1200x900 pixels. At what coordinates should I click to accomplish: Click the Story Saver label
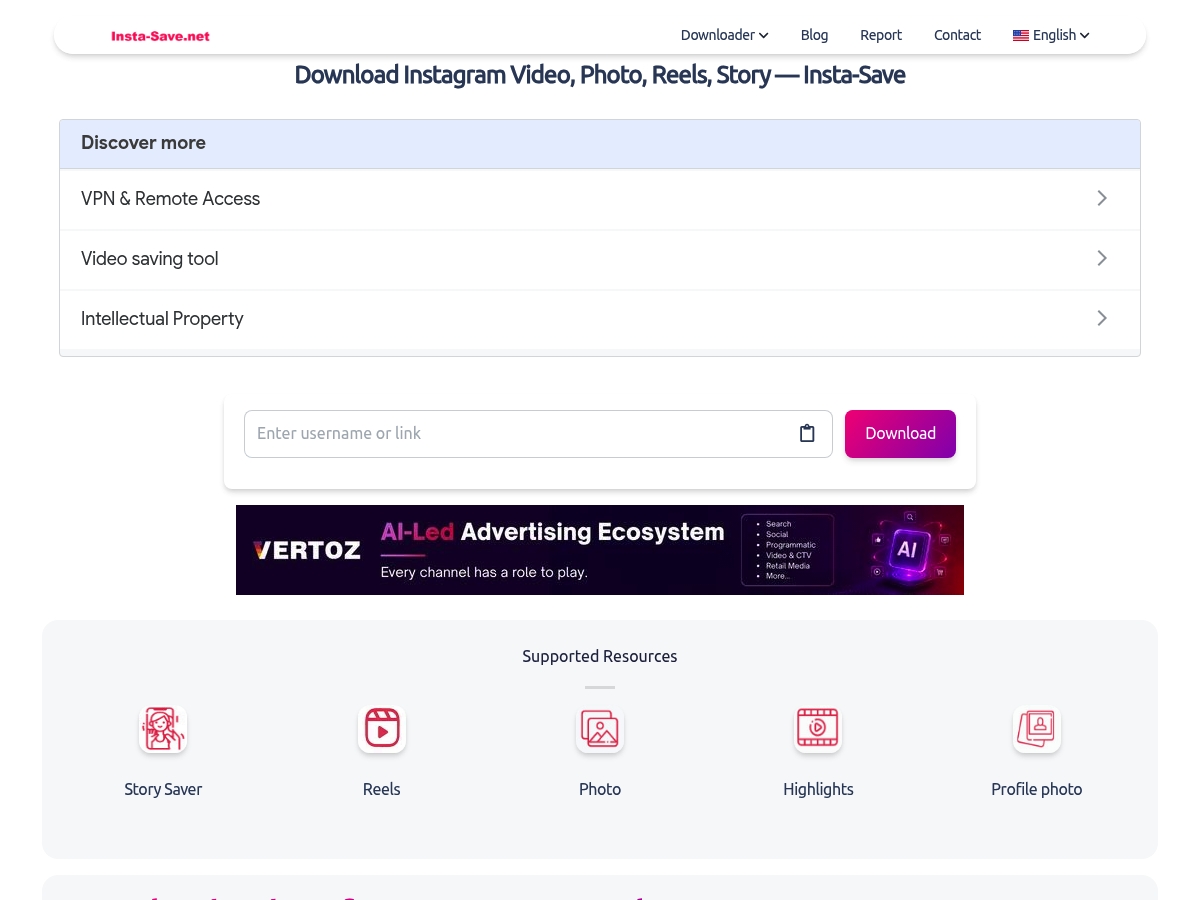click(x=163, y=789)
